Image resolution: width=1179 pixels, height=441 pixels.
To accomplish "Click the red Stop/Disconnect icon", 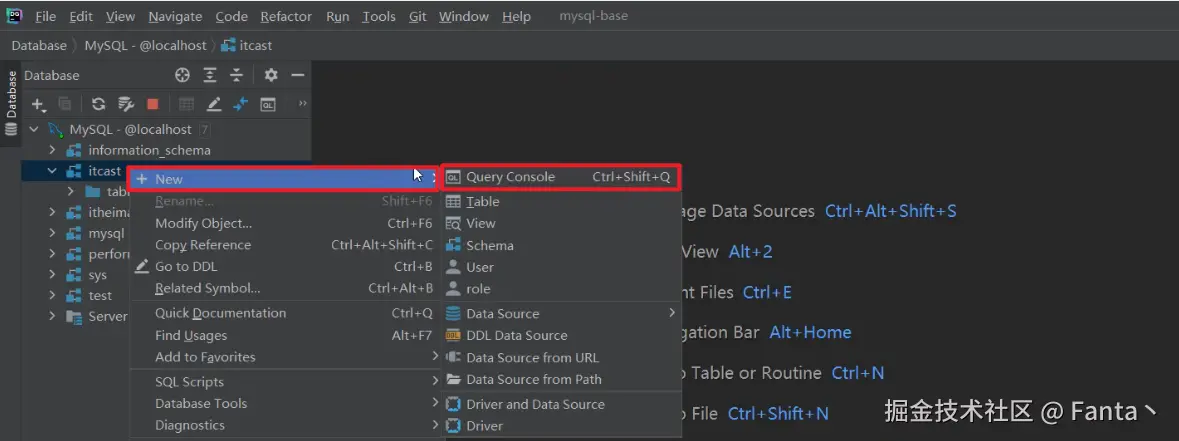I will [153, 104].
